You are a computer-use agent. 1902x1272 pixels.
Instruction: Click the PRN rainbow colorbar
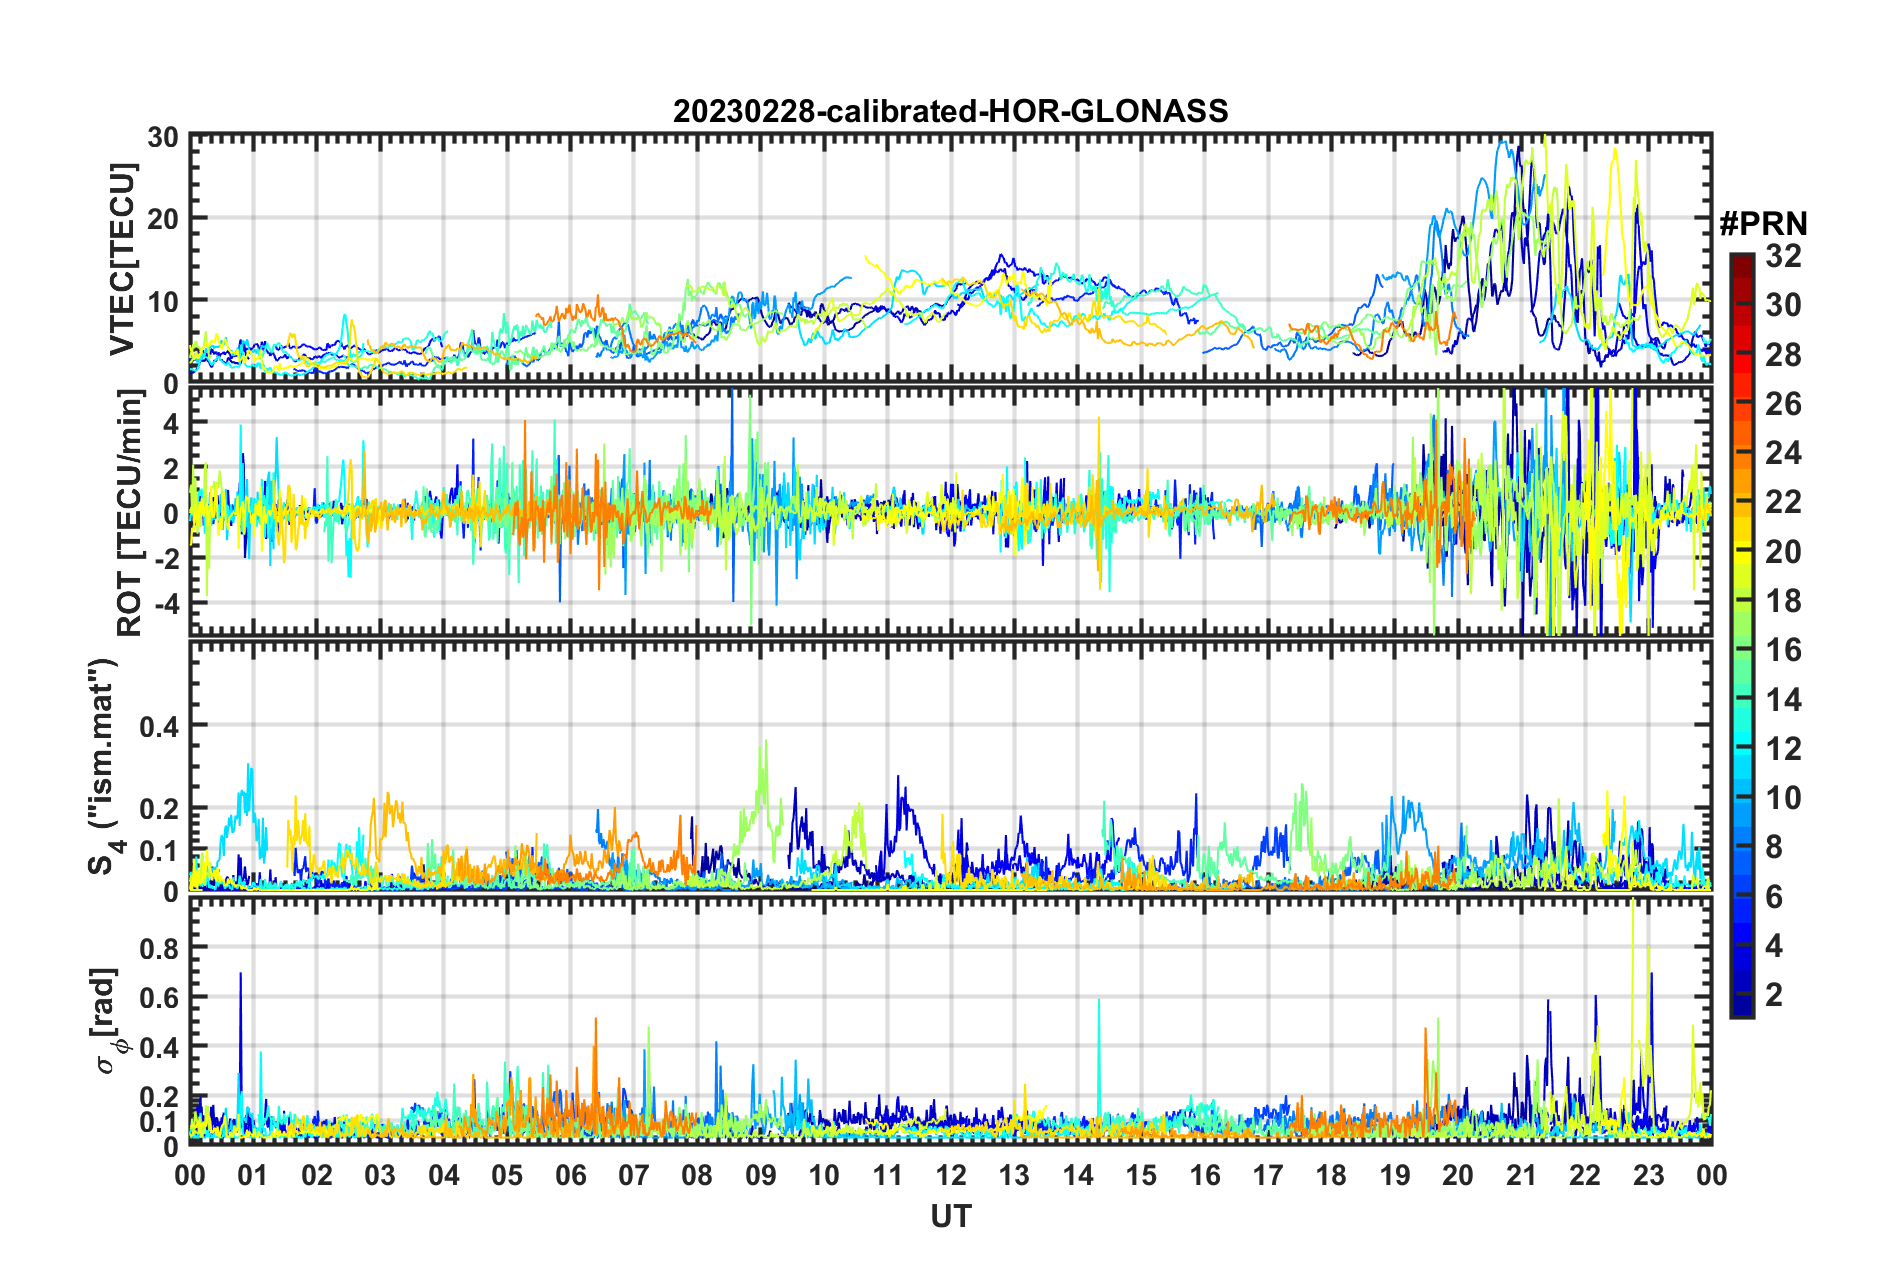[x=1741, y=635]
